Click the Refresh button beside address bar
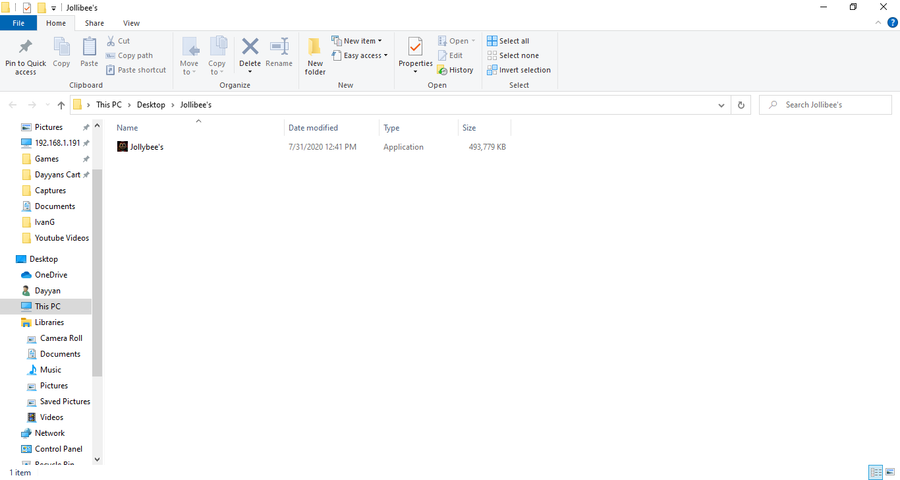Viewport: 900px width, 480px height. pyautogui.click(x=741, y=105)
